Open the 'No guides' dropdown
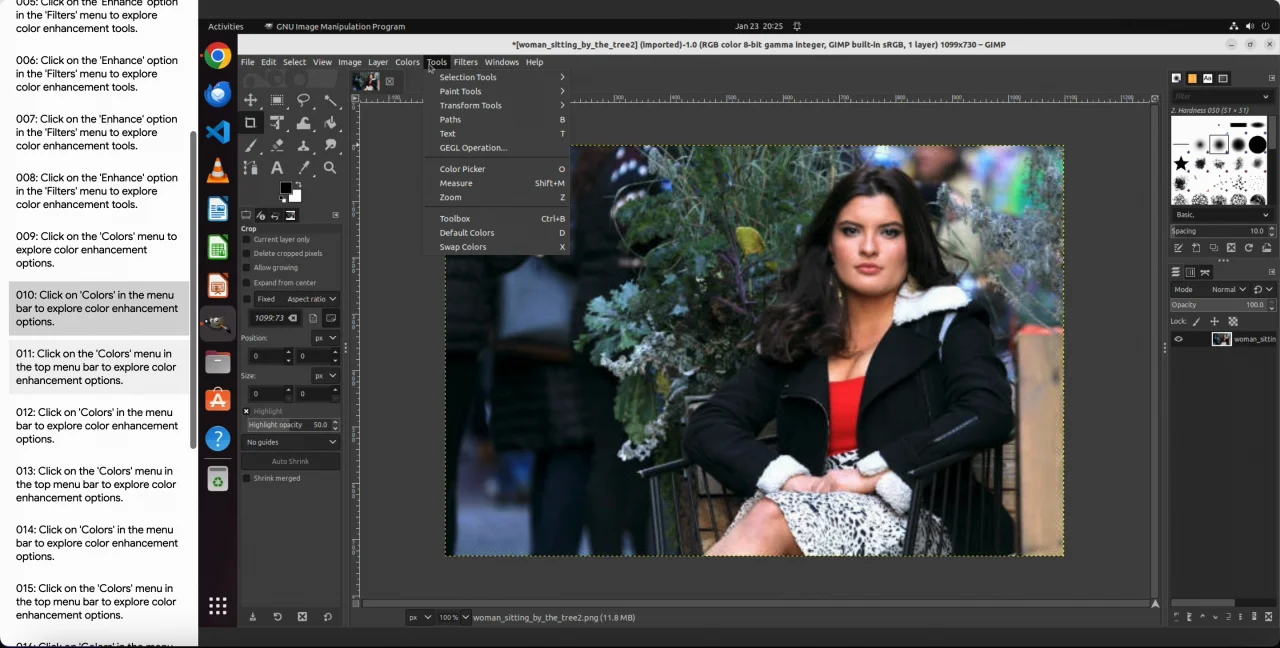This screenshot has width=1280, height=648. 290,442
